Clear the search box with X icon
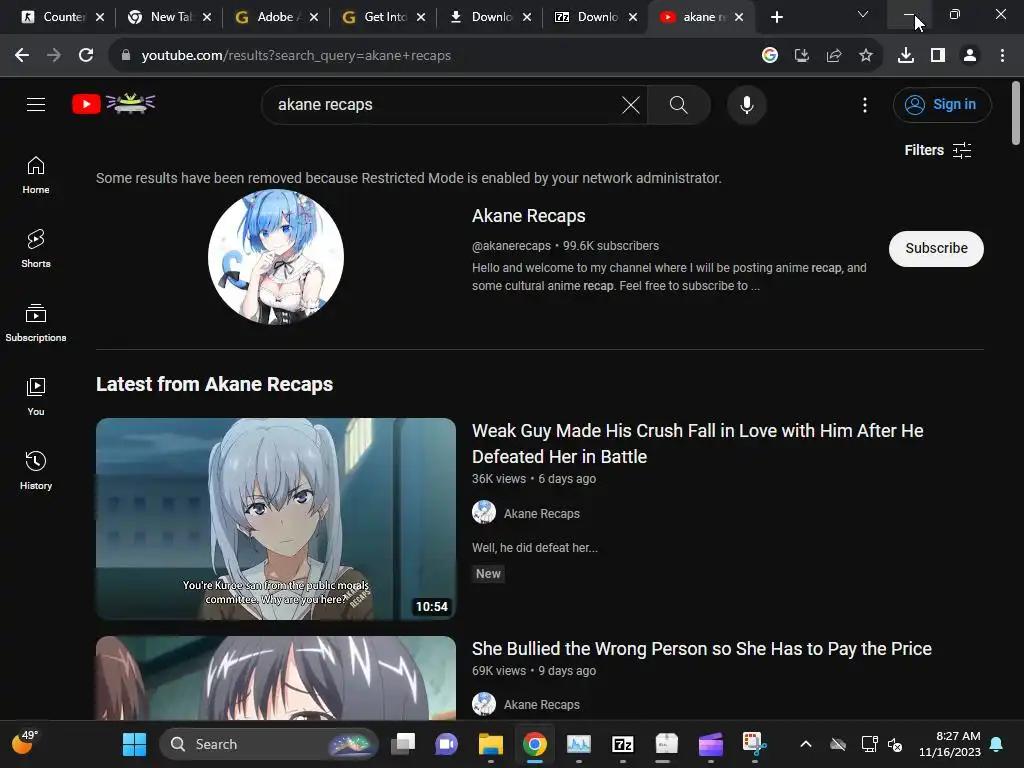 tap(630, 104)
